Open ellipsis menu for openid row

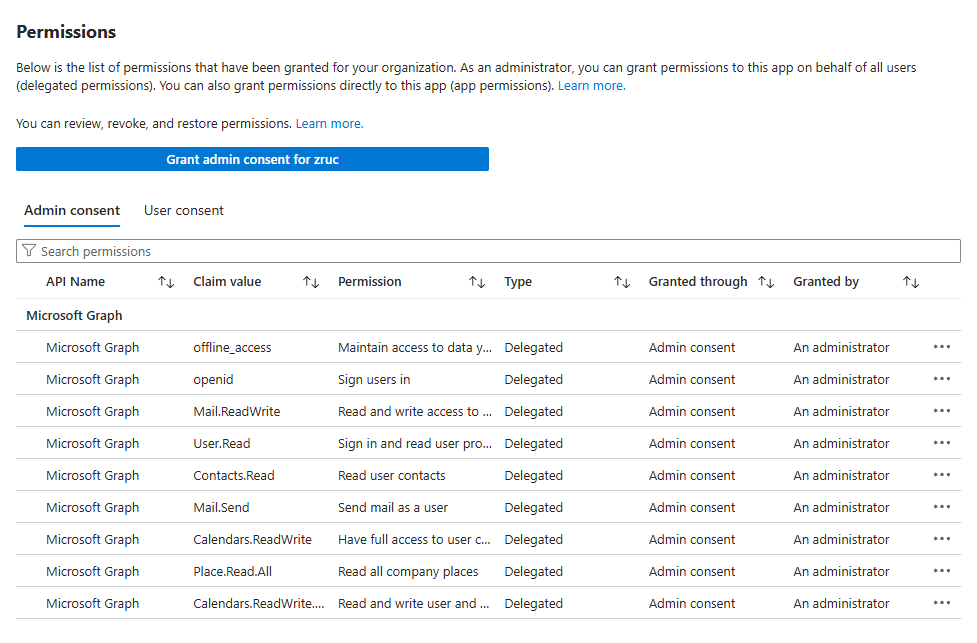click(x=941, y=379)
